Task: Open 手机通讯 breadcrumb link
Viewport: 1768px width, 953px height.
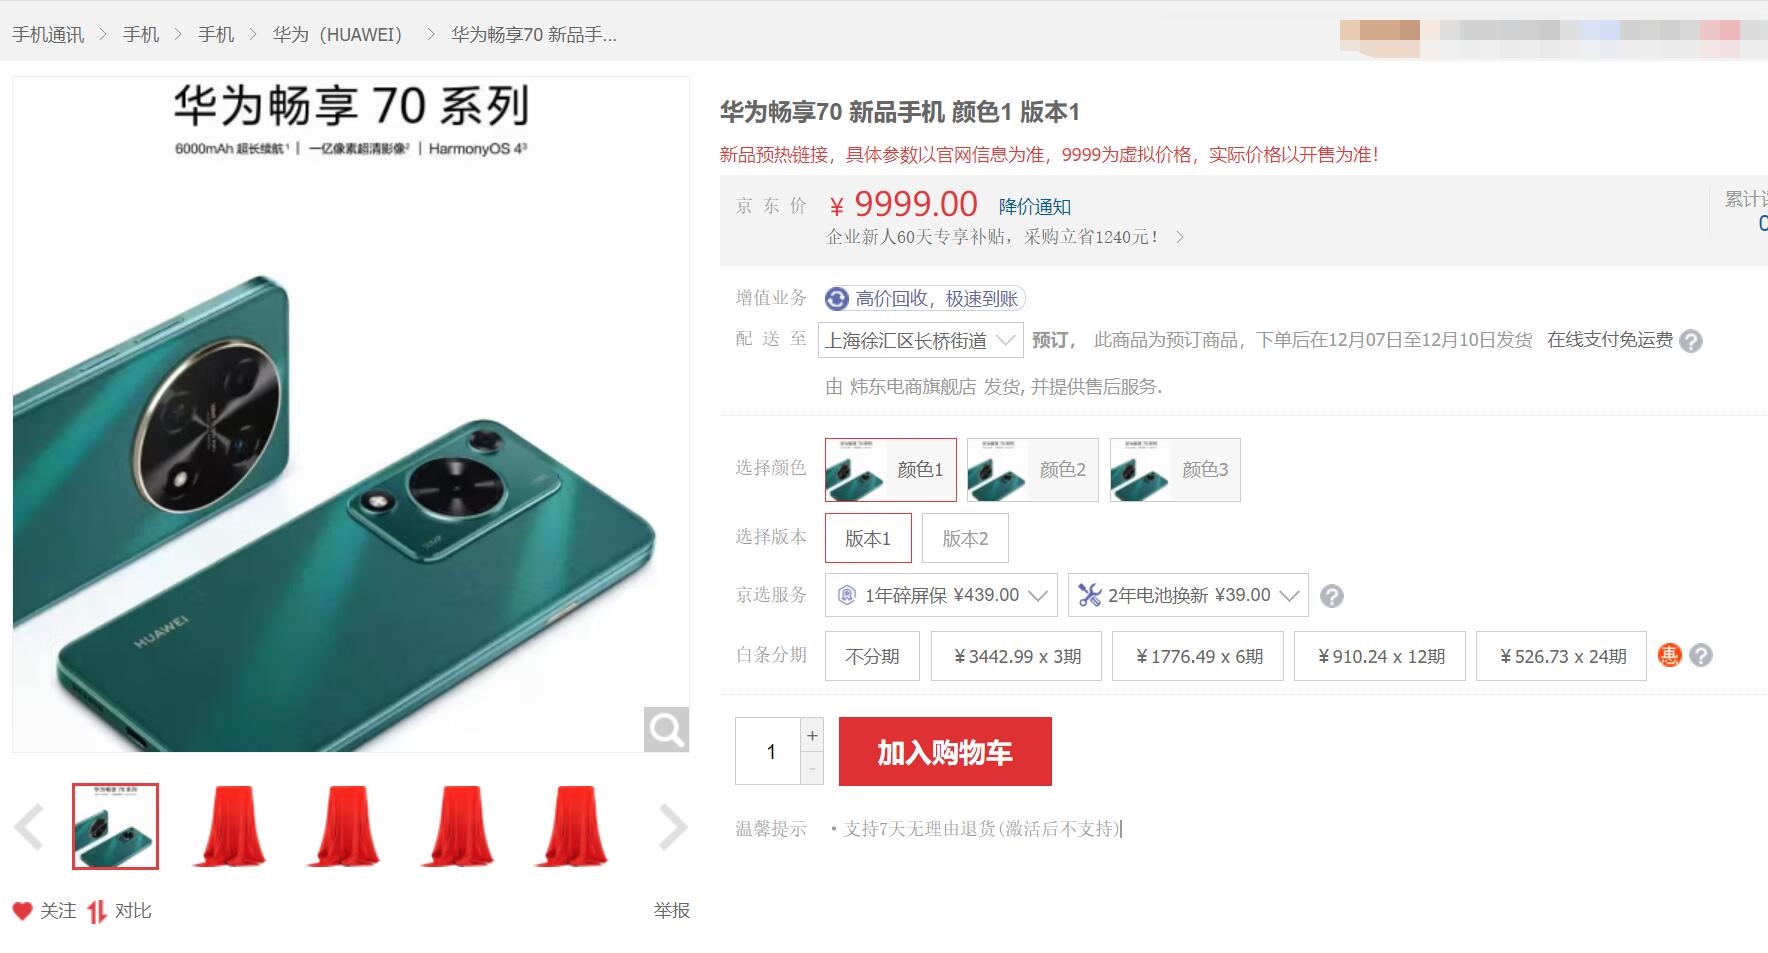Action: [48, 35]
